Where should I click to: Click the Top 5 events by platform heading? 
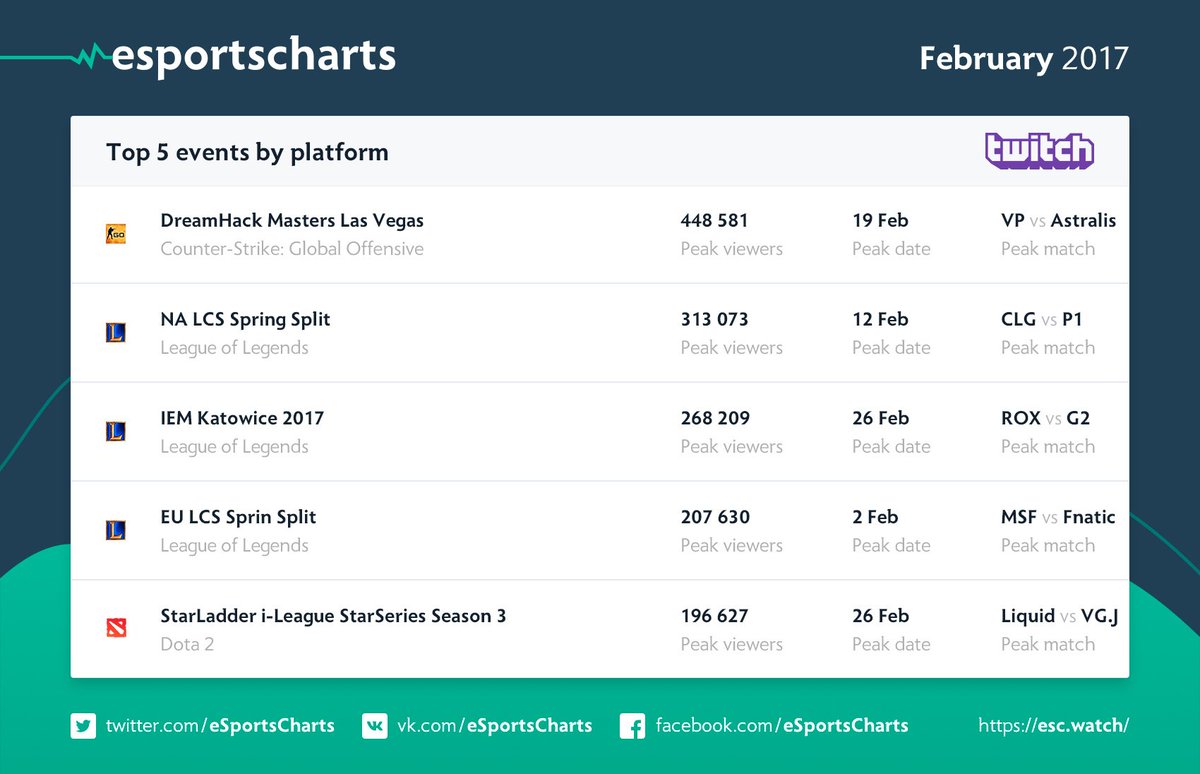247,152
